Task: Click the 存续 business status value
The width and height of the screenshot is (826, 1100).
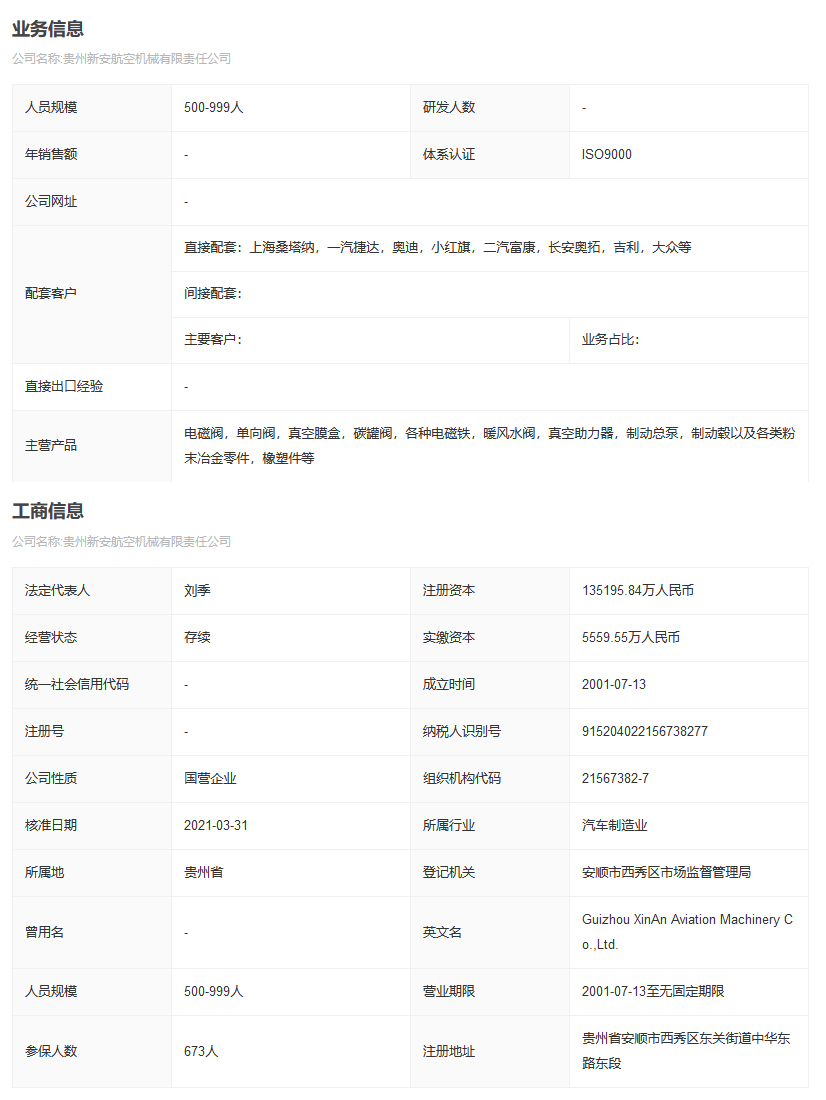Action: (x=197, y=638)
